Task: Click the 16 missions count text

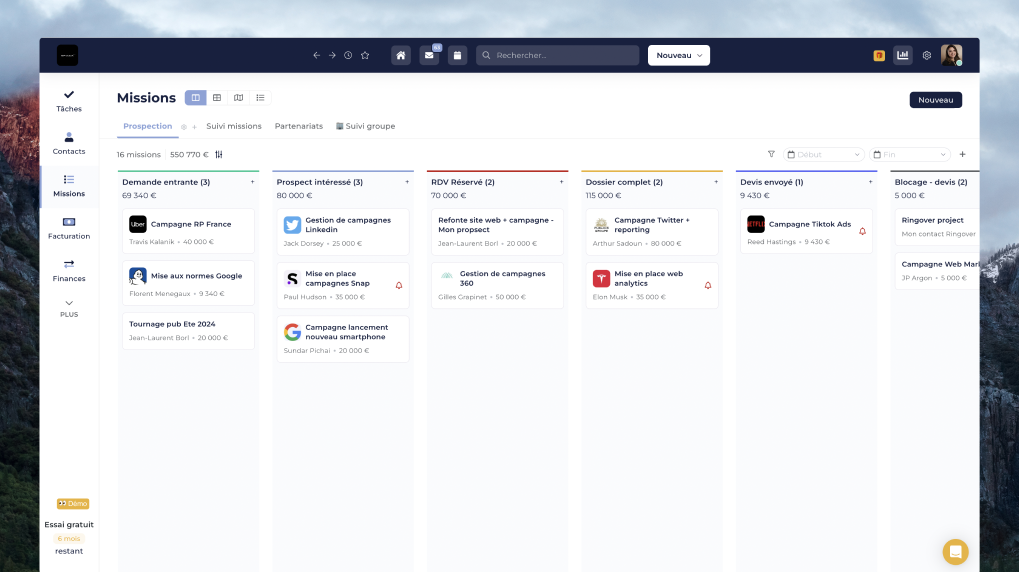Action: pos(138,155)
